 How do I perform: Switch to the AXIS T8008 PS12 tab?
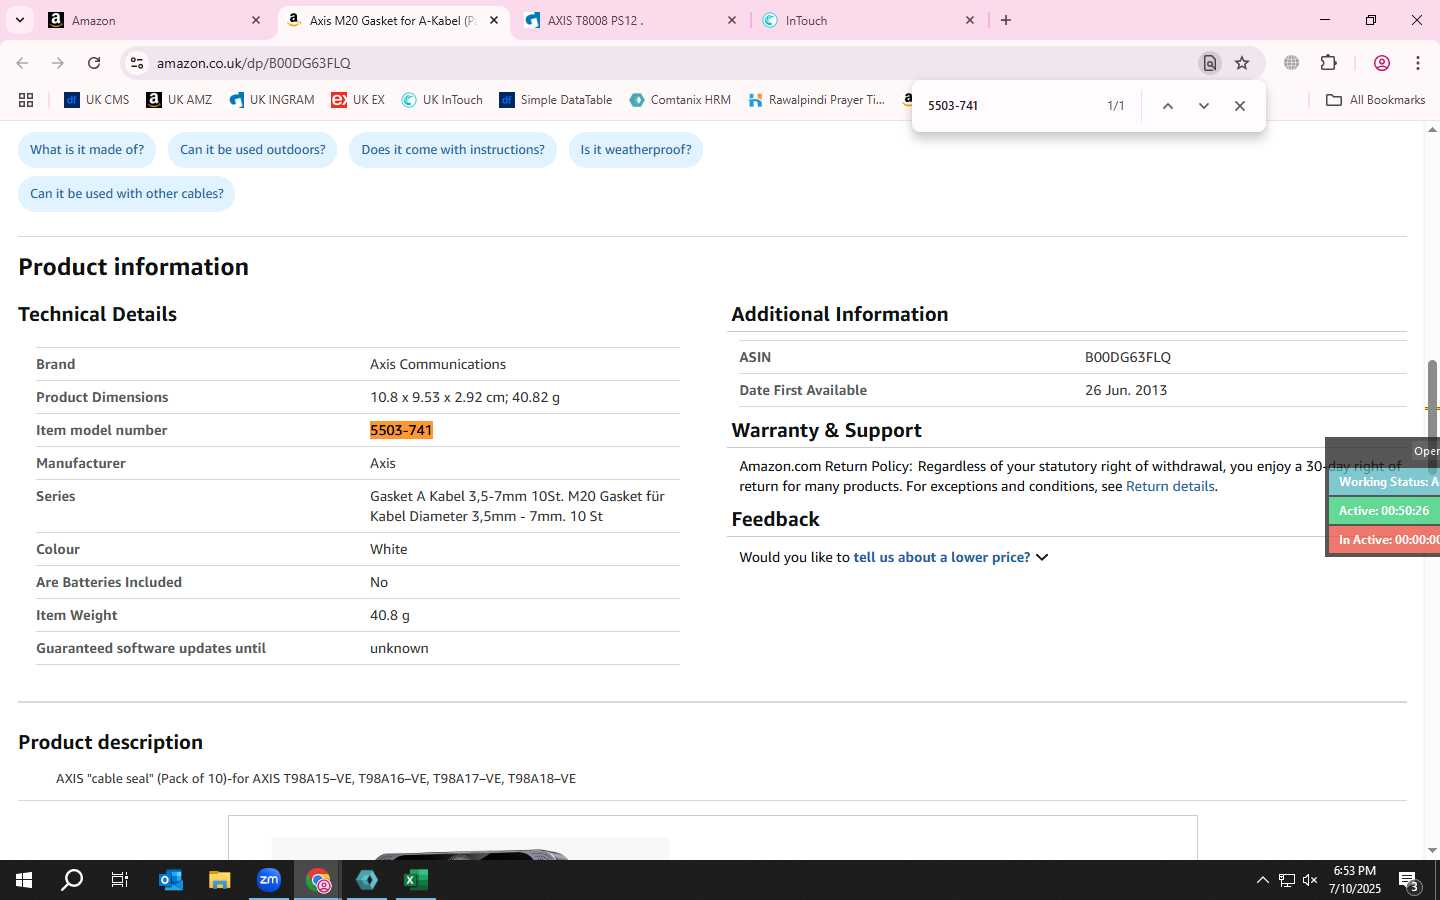click(630, 20)
